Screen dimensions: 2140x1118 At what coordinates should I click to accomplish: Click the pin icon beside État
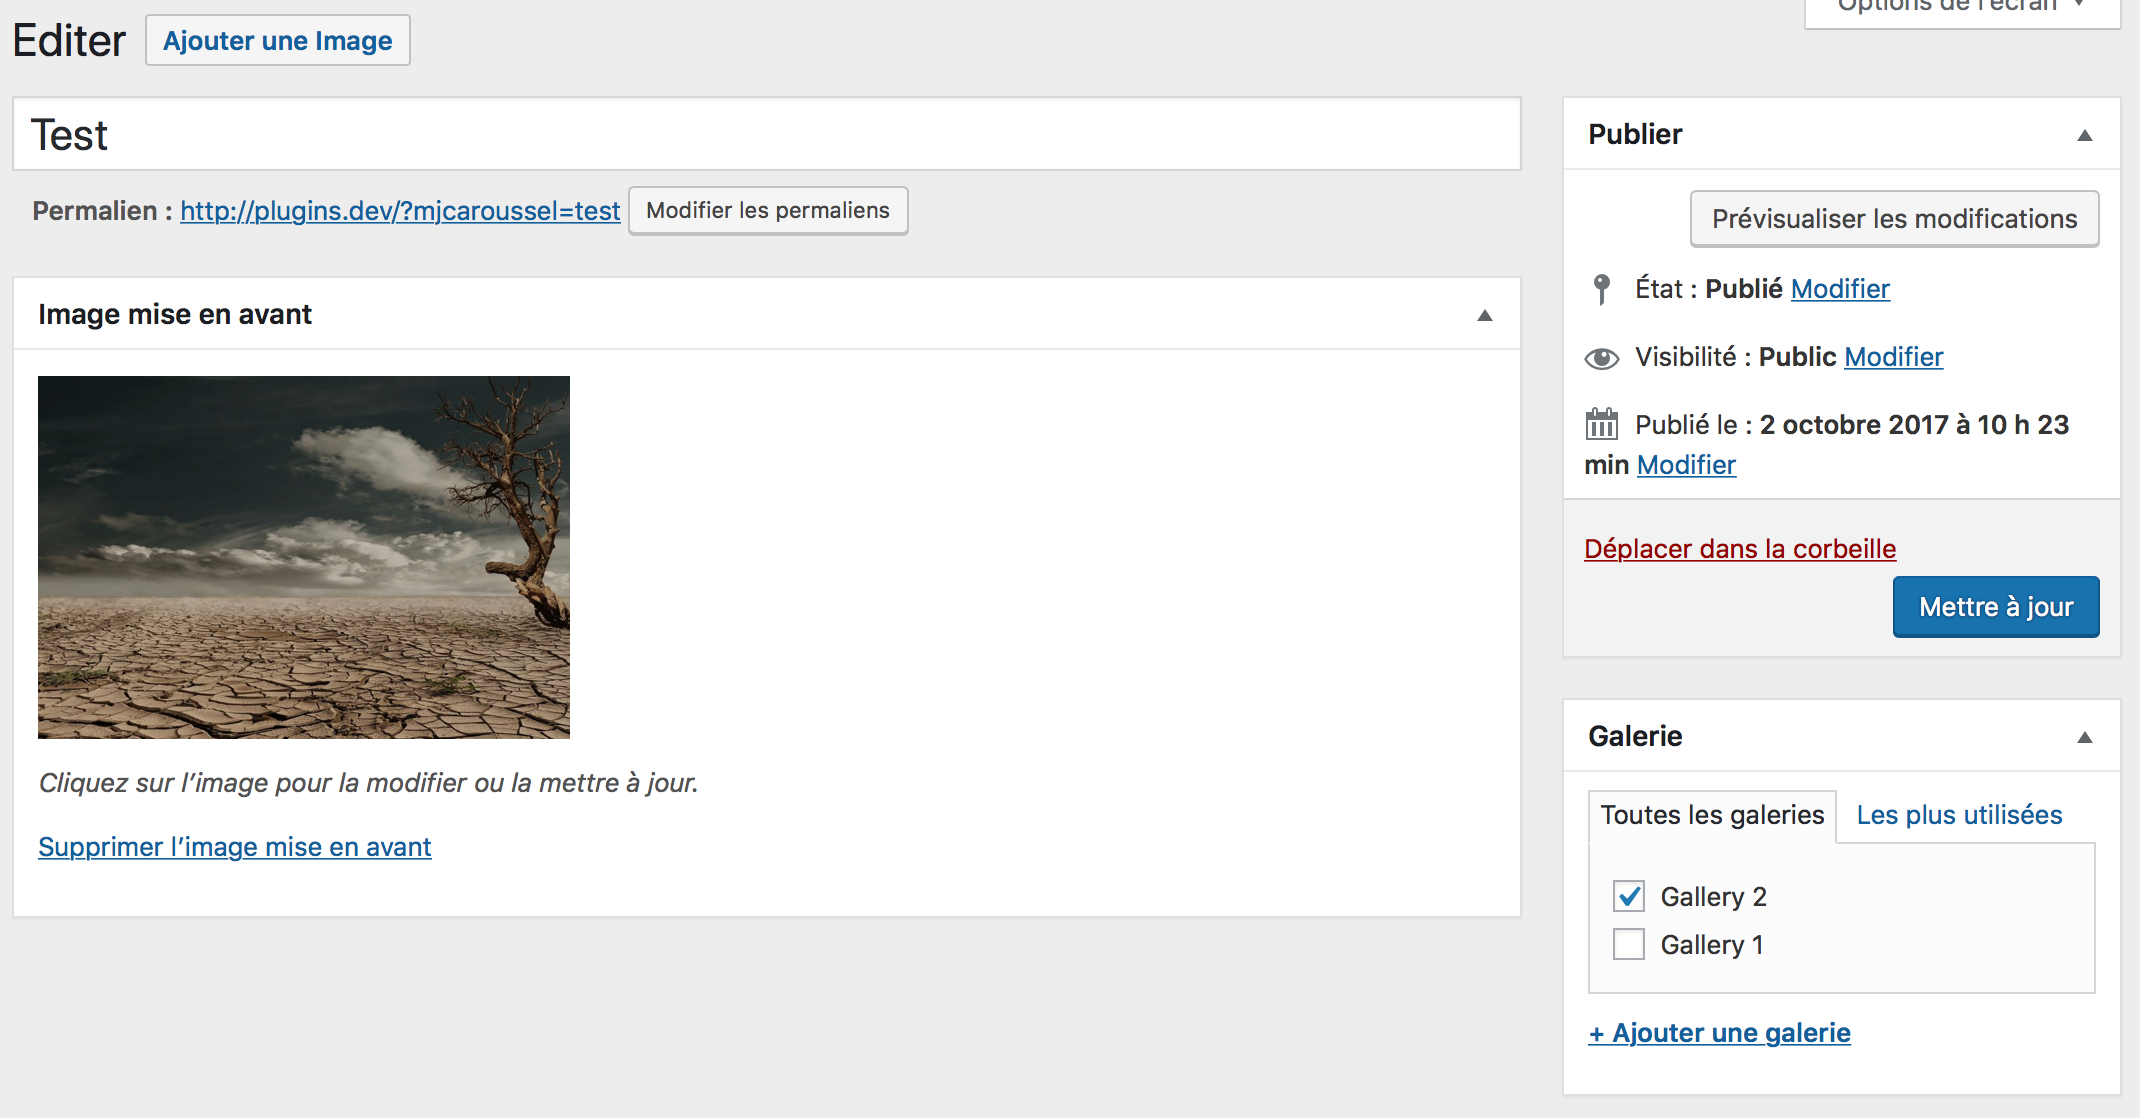click(x=1601, y=289)
